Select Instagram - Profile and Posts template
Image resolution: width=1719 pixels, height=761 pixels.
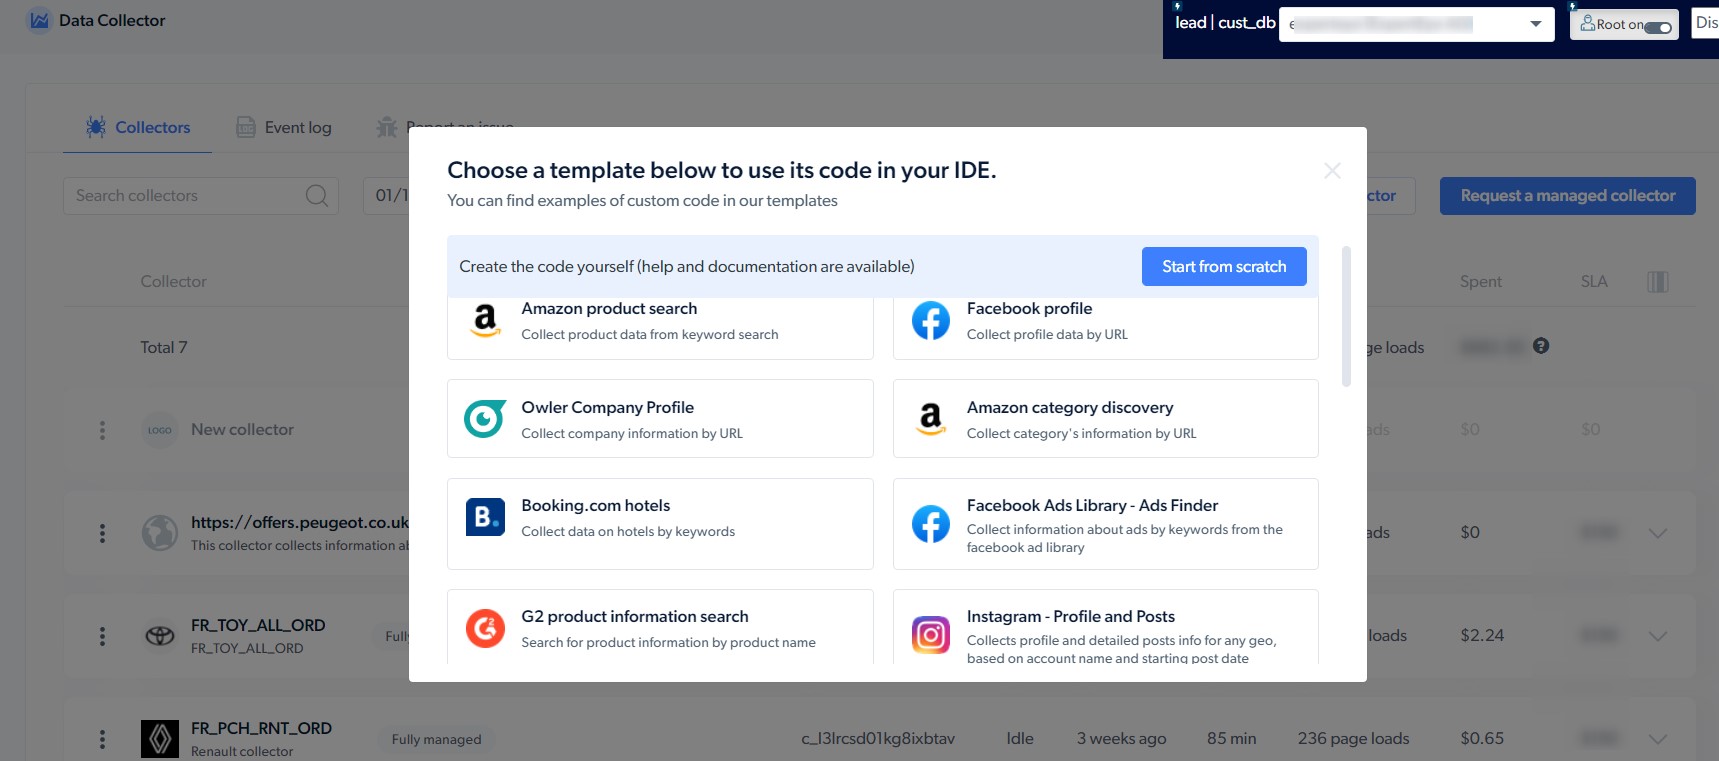[1106, 627]
